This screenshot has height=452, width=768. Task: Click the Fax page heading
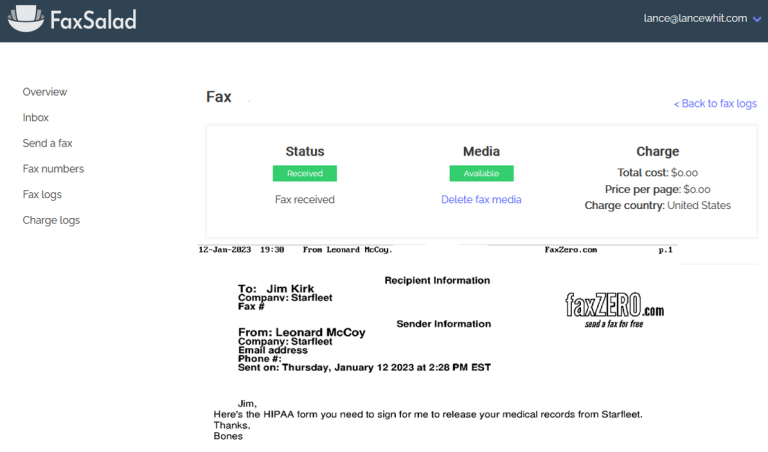pyautogui.click(x=218, y=97)
